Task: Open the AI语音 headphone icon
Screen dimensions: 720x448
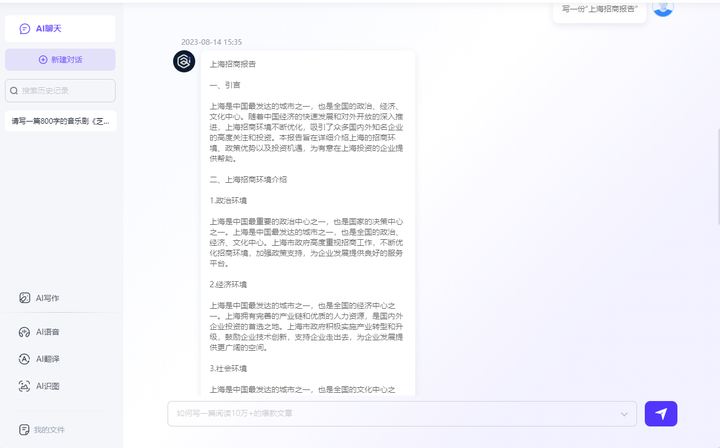Action: (25, 332)
